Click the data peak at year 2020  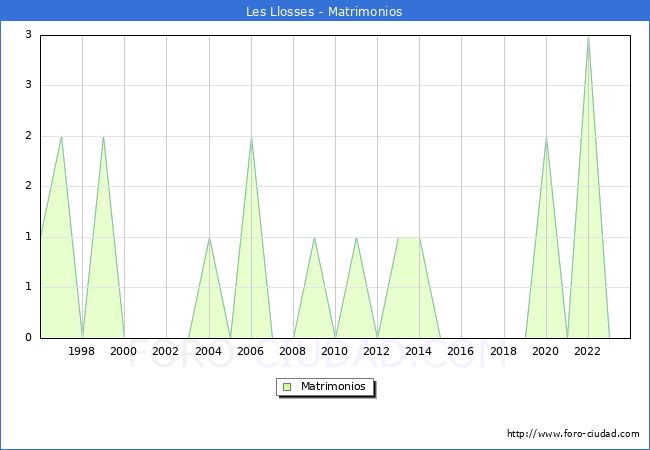pyautogui.click(x=546, y=137)
